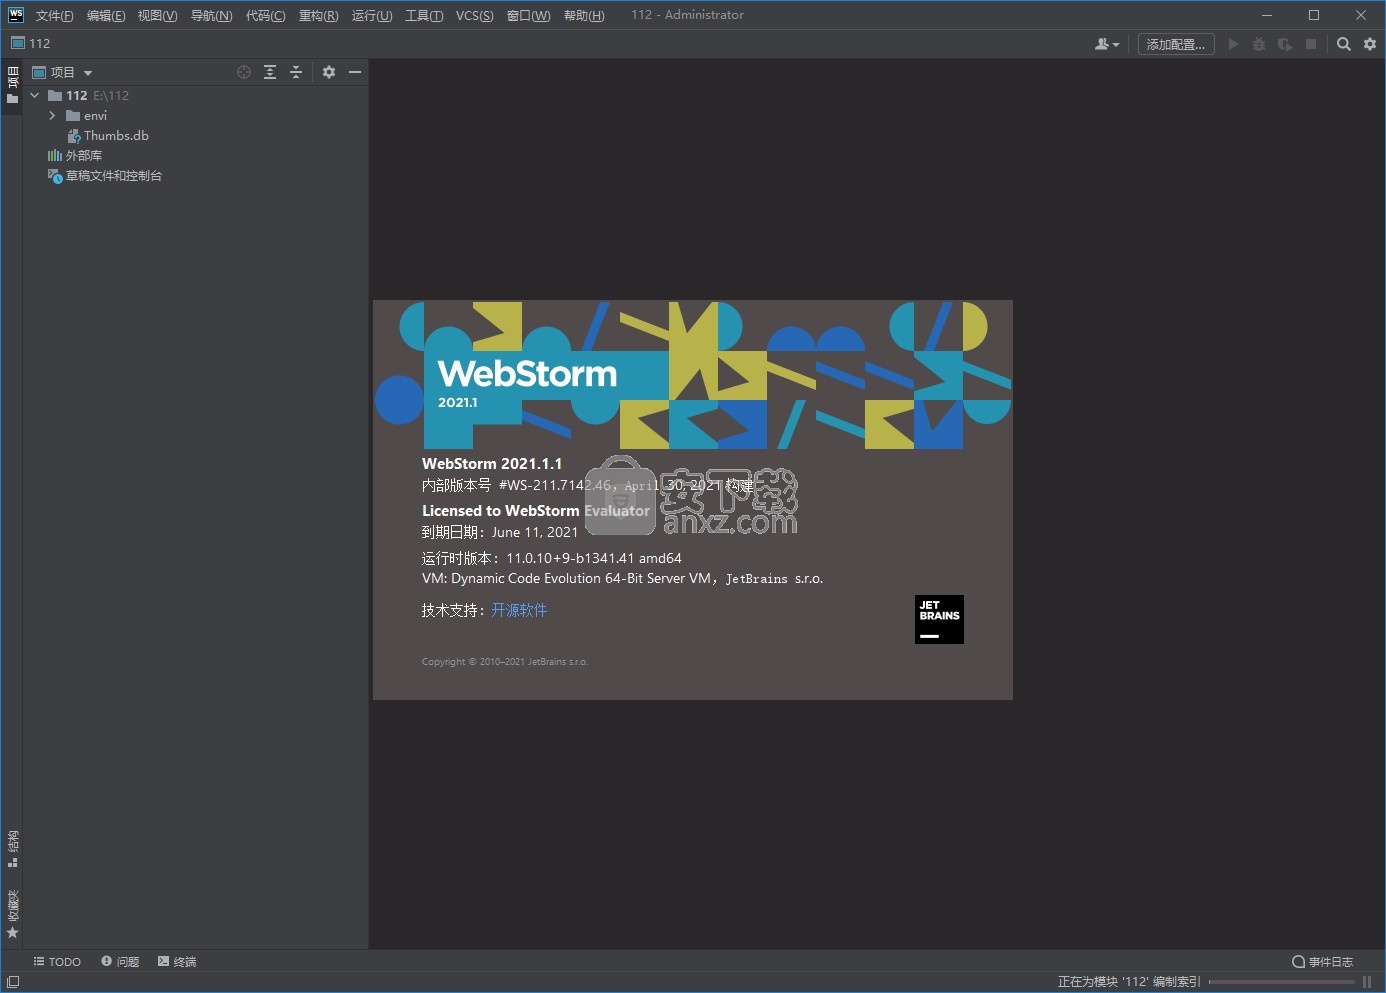Open the 文件(F) menu
Image resolution: width=1386 pixels, height=993 pixels.
point(54,15)
